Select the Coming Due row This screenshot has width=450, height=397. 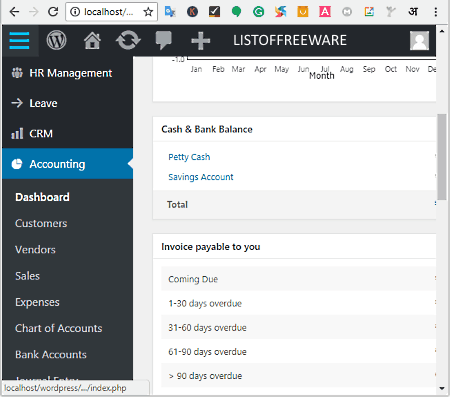[299, 279]
